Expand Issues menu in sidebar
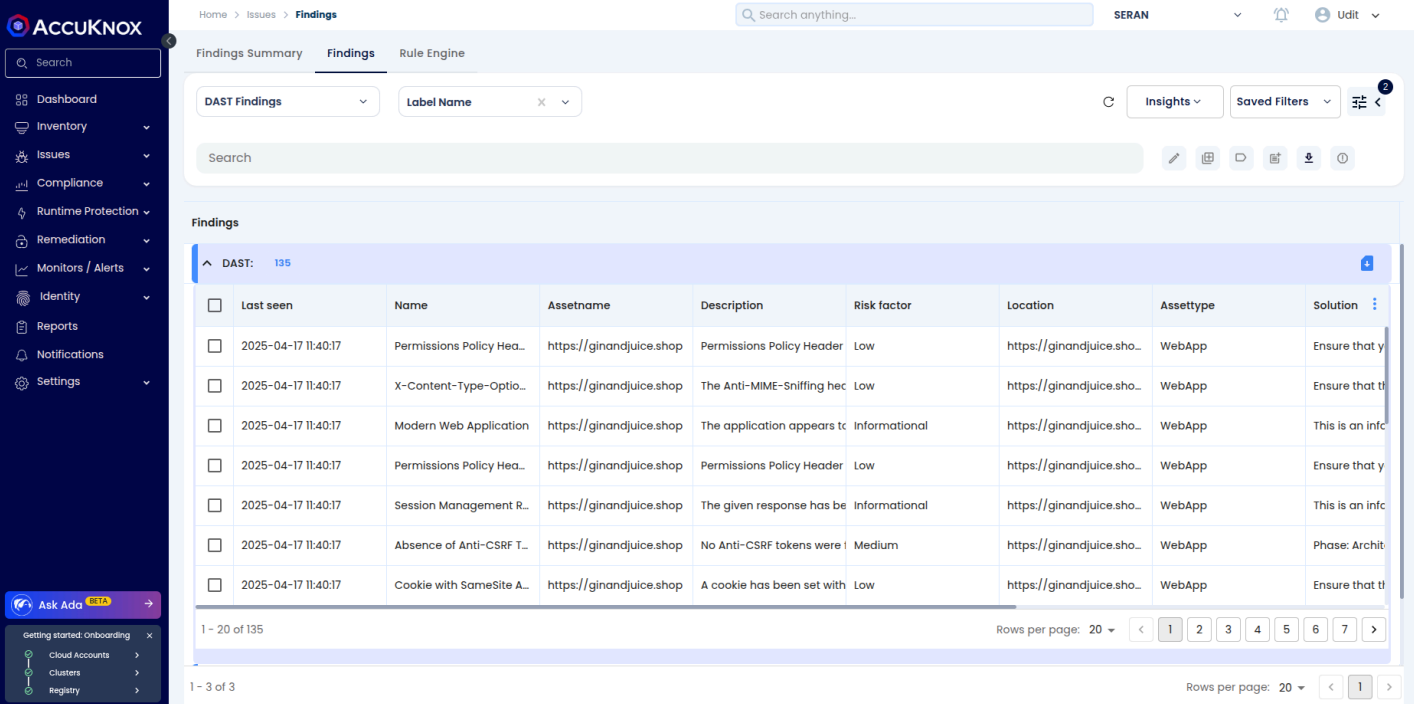The image size is (1414, 704). pos(84,155)
